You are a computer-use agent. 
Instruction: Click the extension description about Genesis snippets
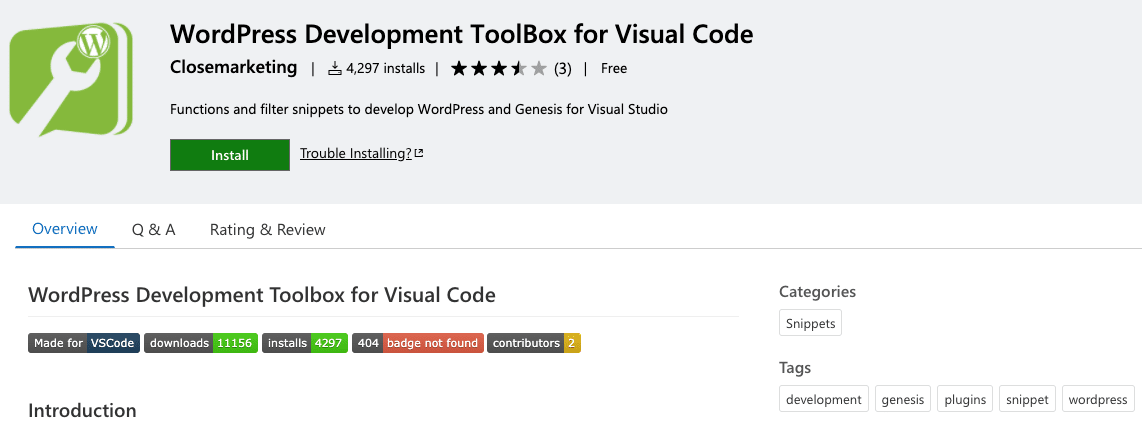coord(419,109)
